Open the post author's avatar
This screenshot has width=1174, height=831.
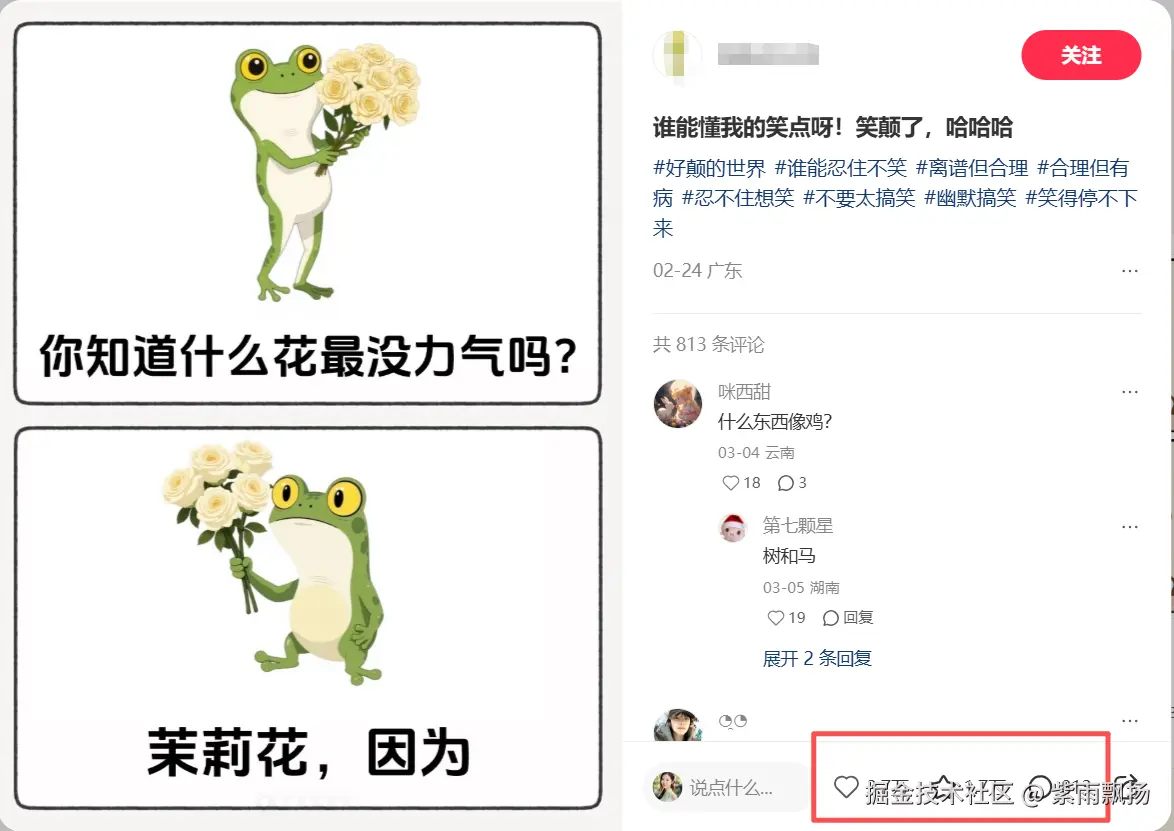pos(678,55)
